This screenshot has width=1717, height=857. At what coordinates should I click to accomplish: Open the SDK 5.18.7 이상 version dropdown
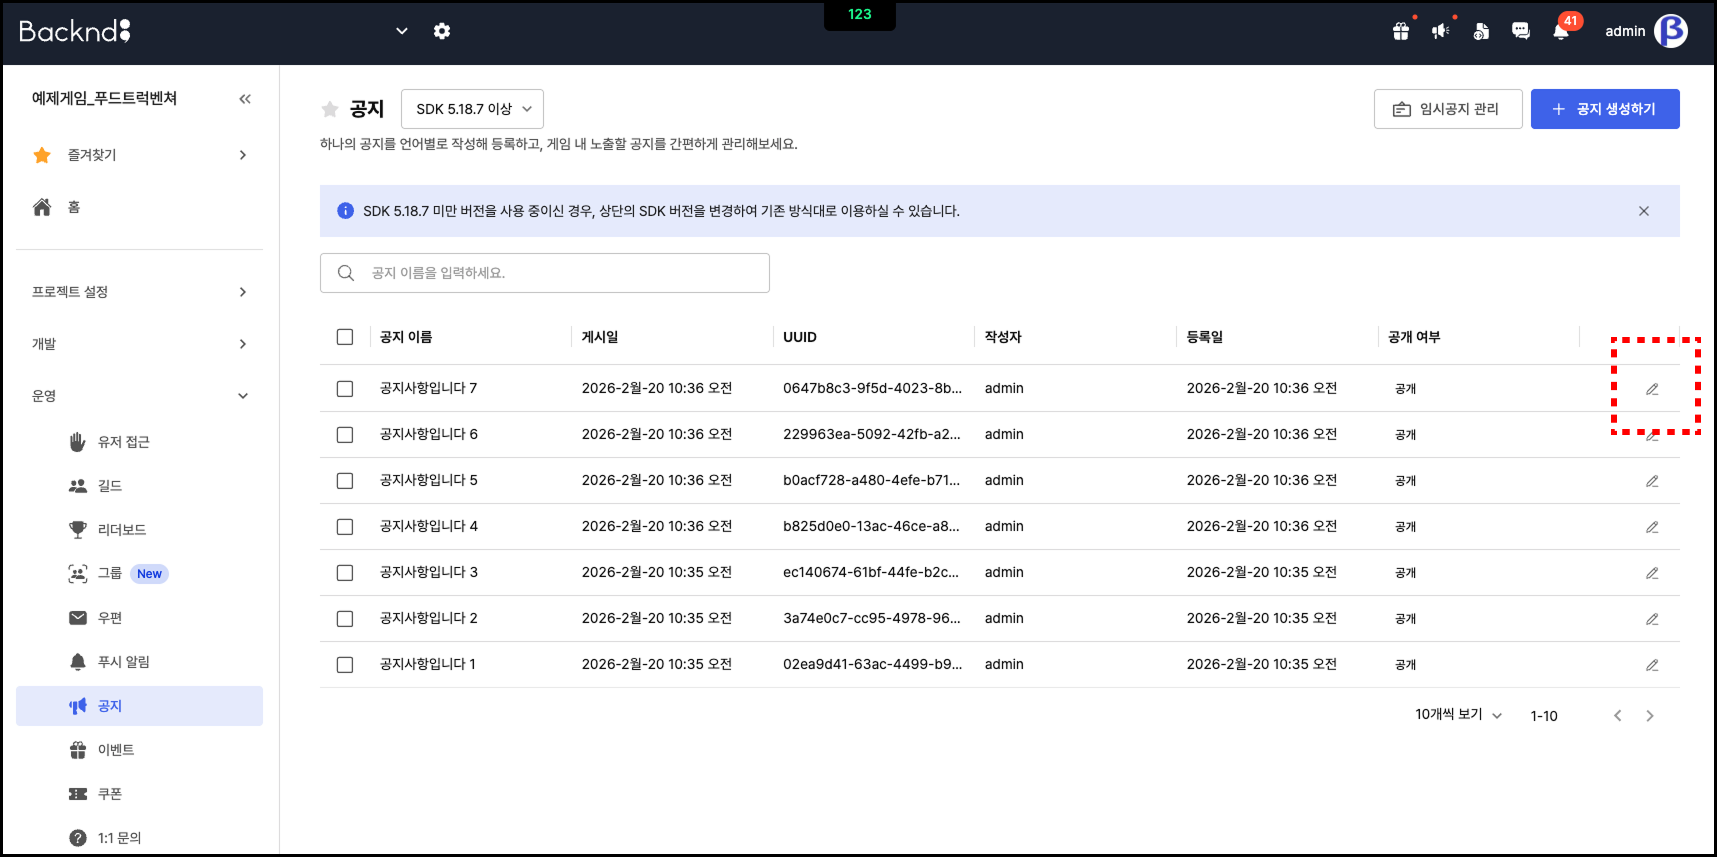coord(472,109)
